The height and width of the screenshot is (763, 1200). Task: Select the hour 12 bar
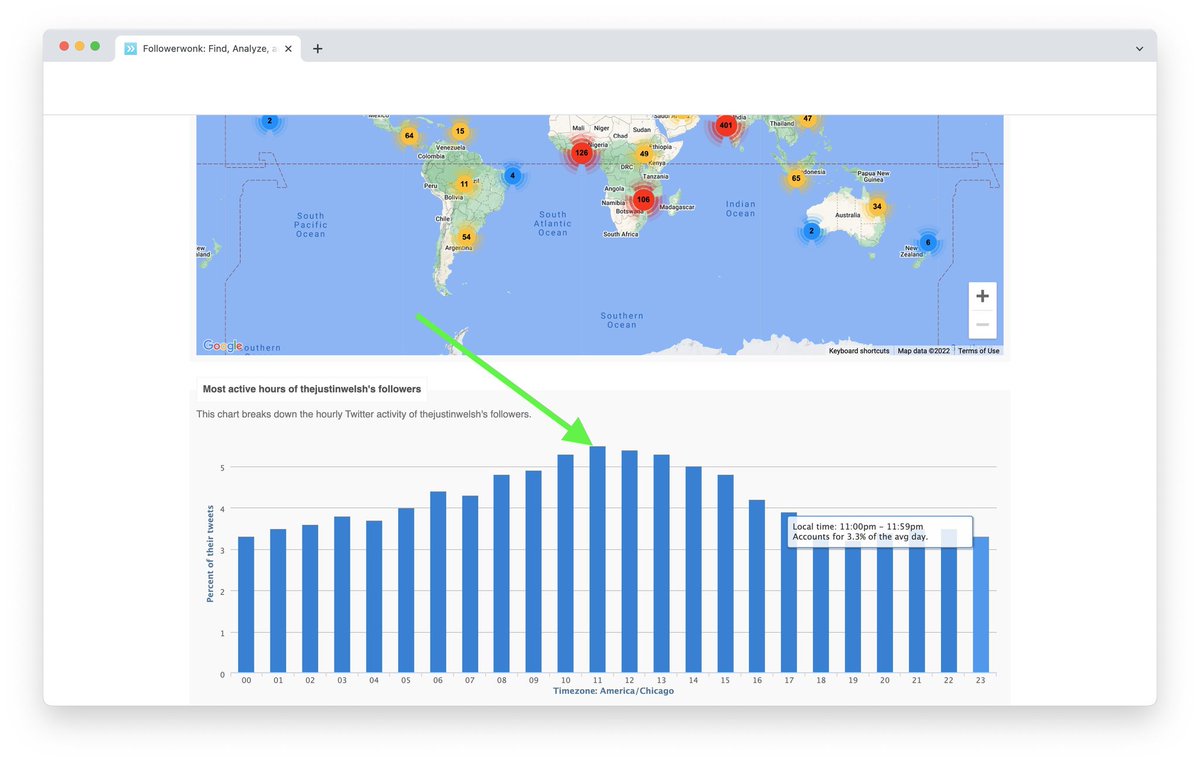point(630,561)
